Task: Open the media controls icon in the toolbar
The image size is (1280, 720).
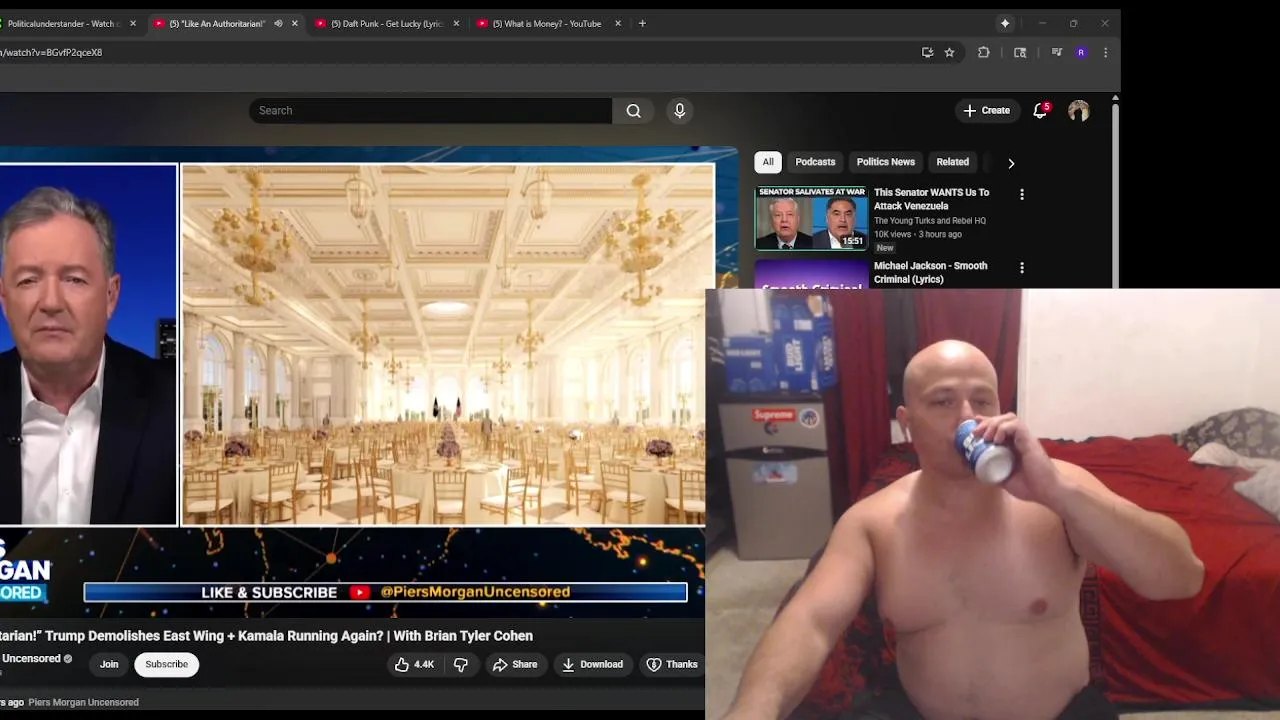Action: coord(1056,53)
